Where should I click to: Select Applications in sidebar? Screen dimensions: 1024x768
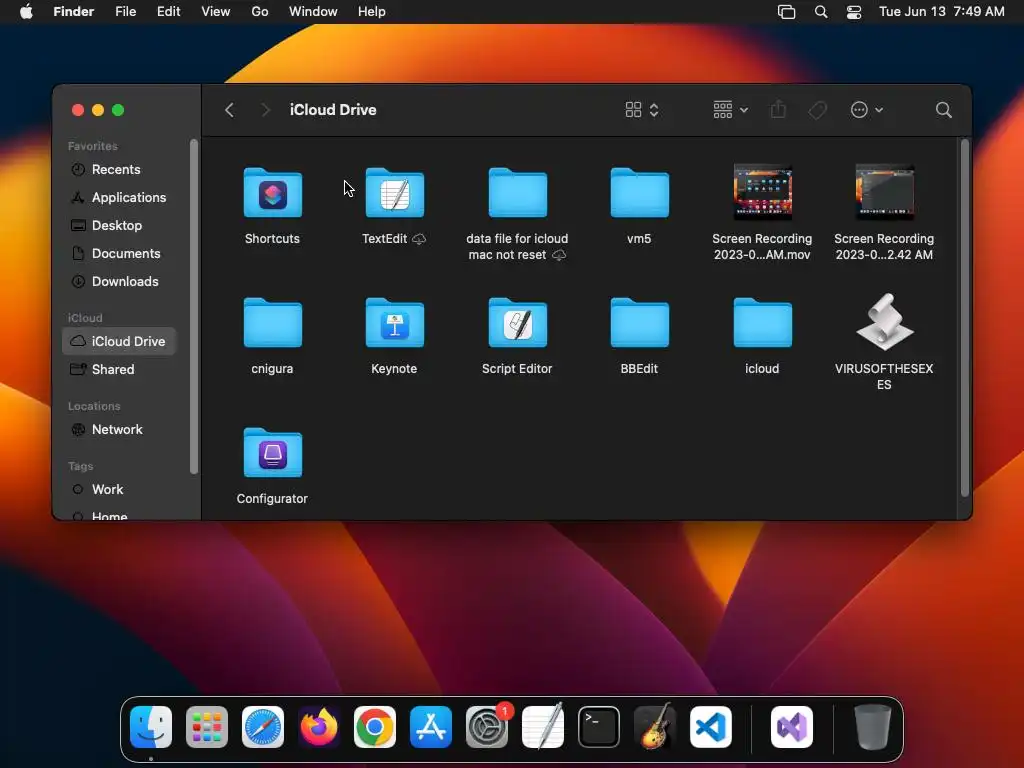tap(119, 197)
